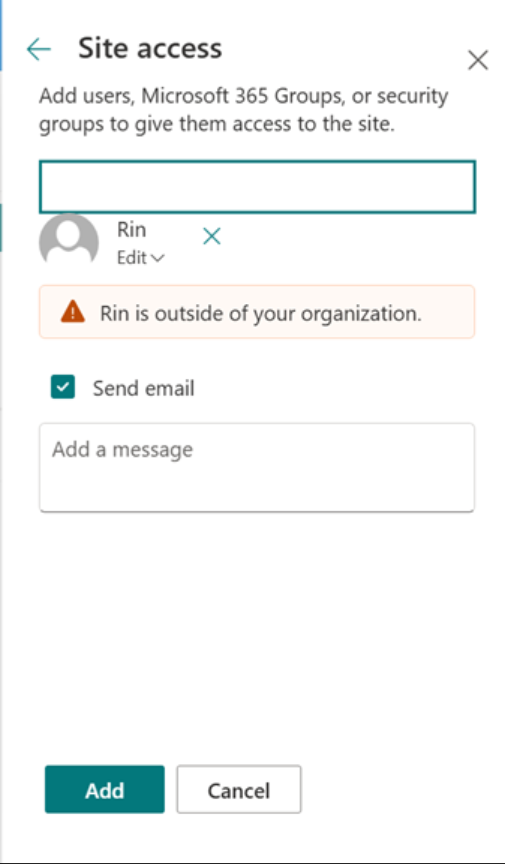
Task: Click the Send email label text
Action: [x=143, y=388]
